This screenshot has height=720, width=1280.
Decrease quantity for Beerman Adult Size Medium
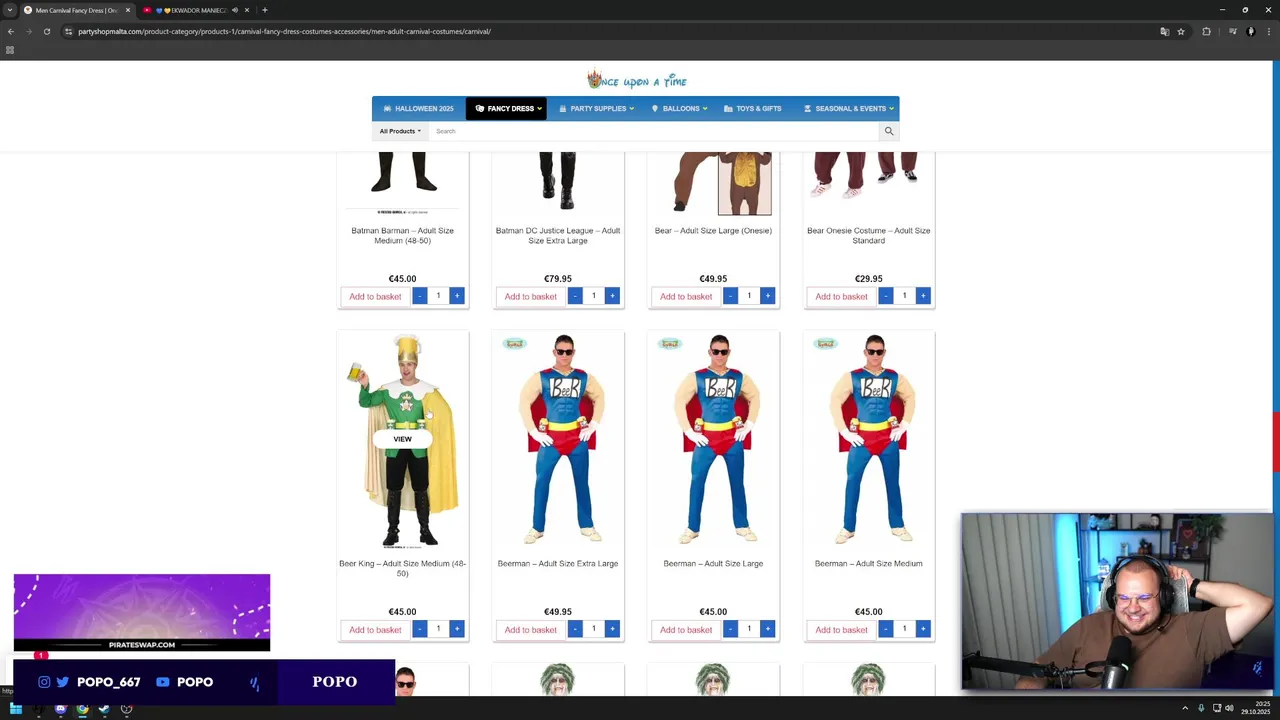tap(886, 629)
